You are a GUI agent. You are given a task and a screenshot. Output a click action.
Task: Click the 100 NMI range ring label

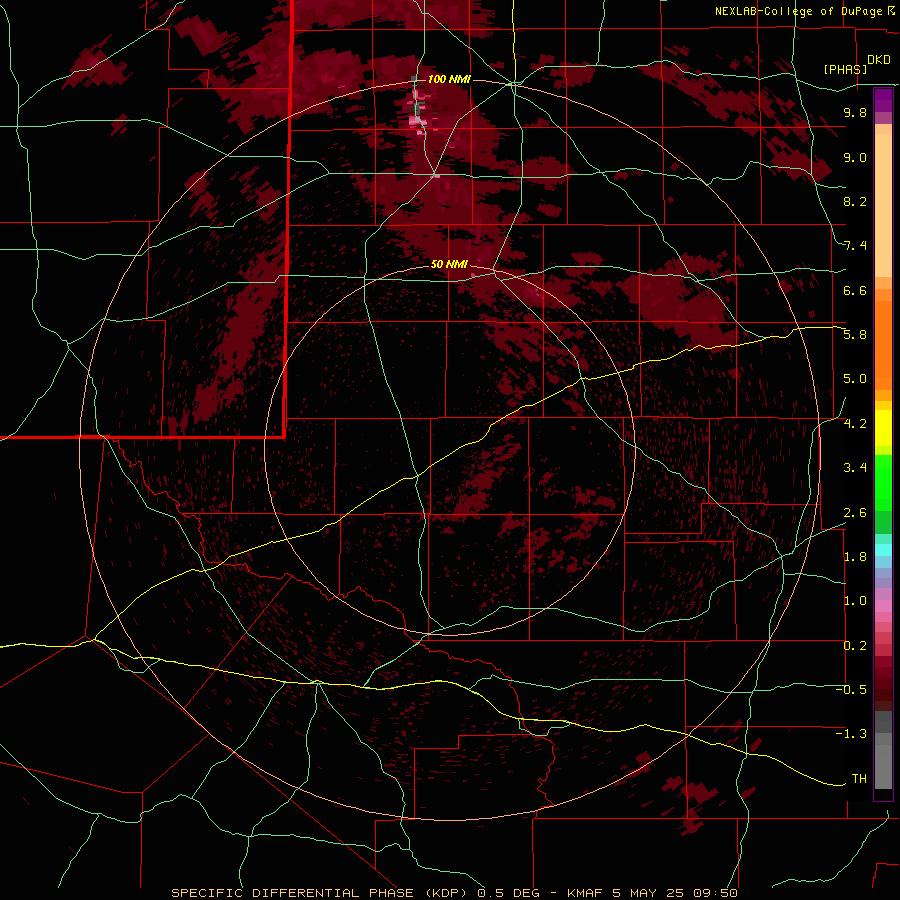pos(449,79)
